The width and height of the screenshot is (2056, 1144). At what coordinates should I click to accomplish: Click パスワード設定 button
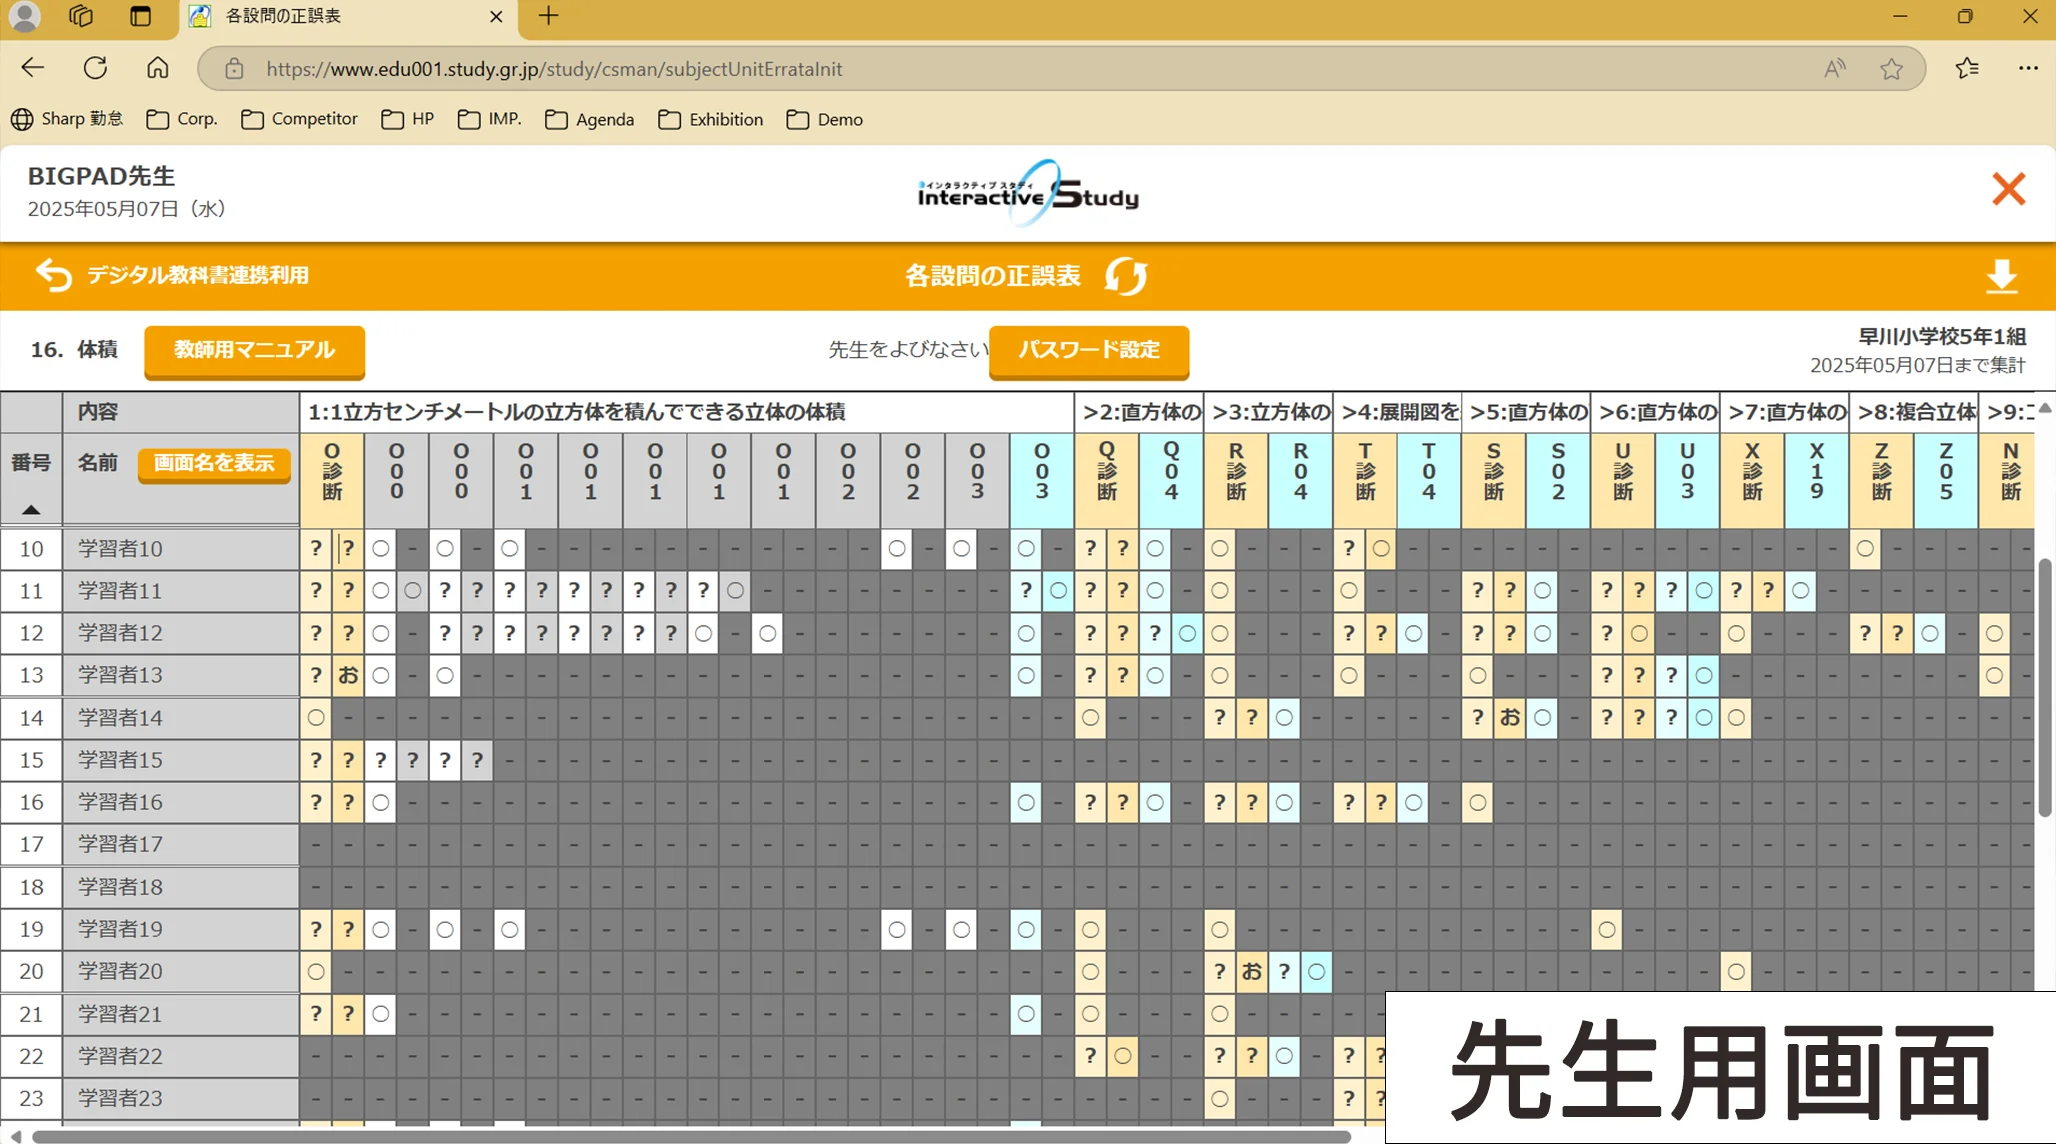point(1088,350)
